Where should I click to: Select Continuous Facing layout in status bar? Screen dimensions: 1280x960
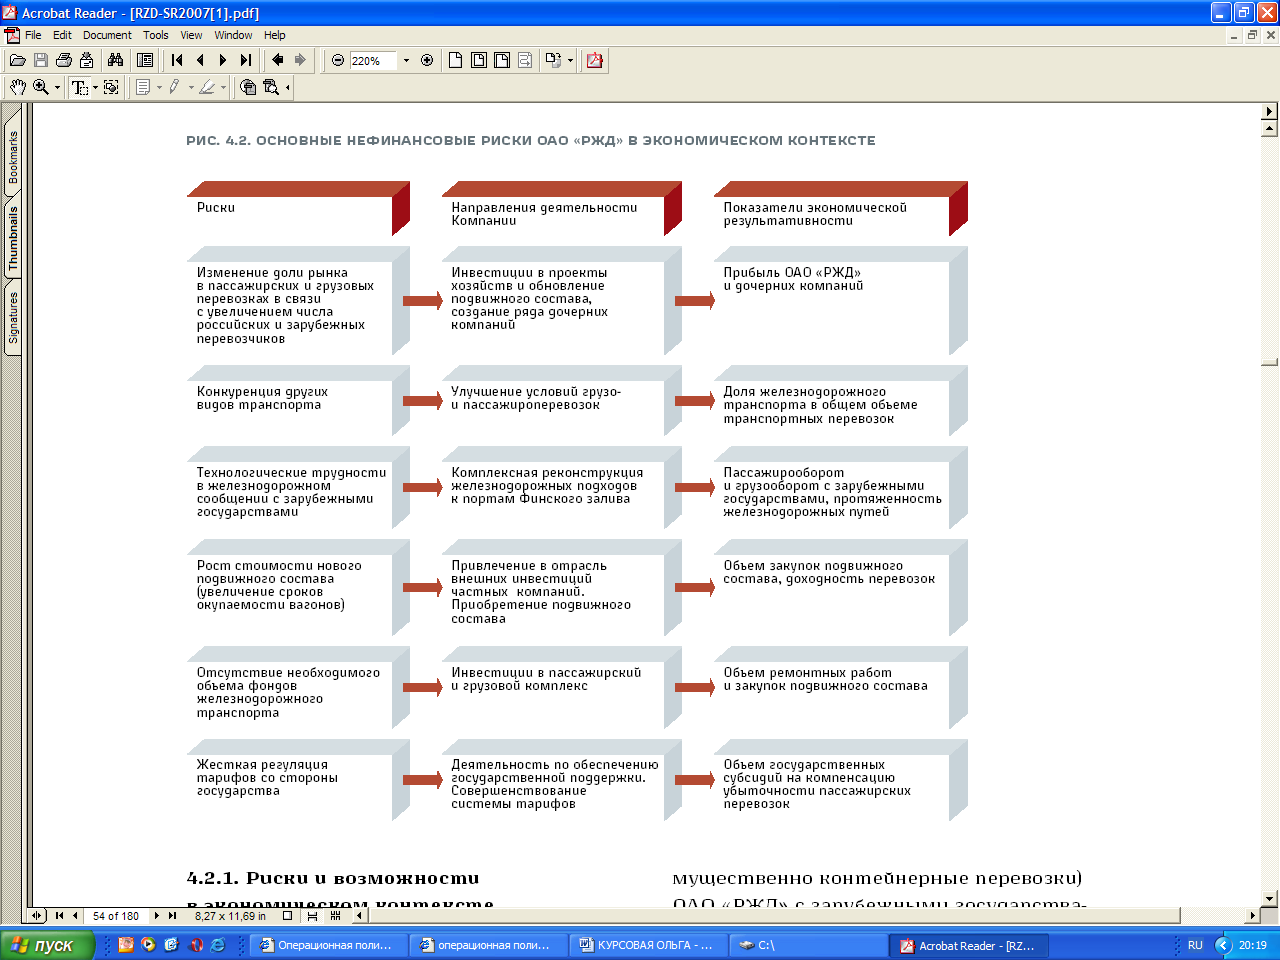coord(336,916)
